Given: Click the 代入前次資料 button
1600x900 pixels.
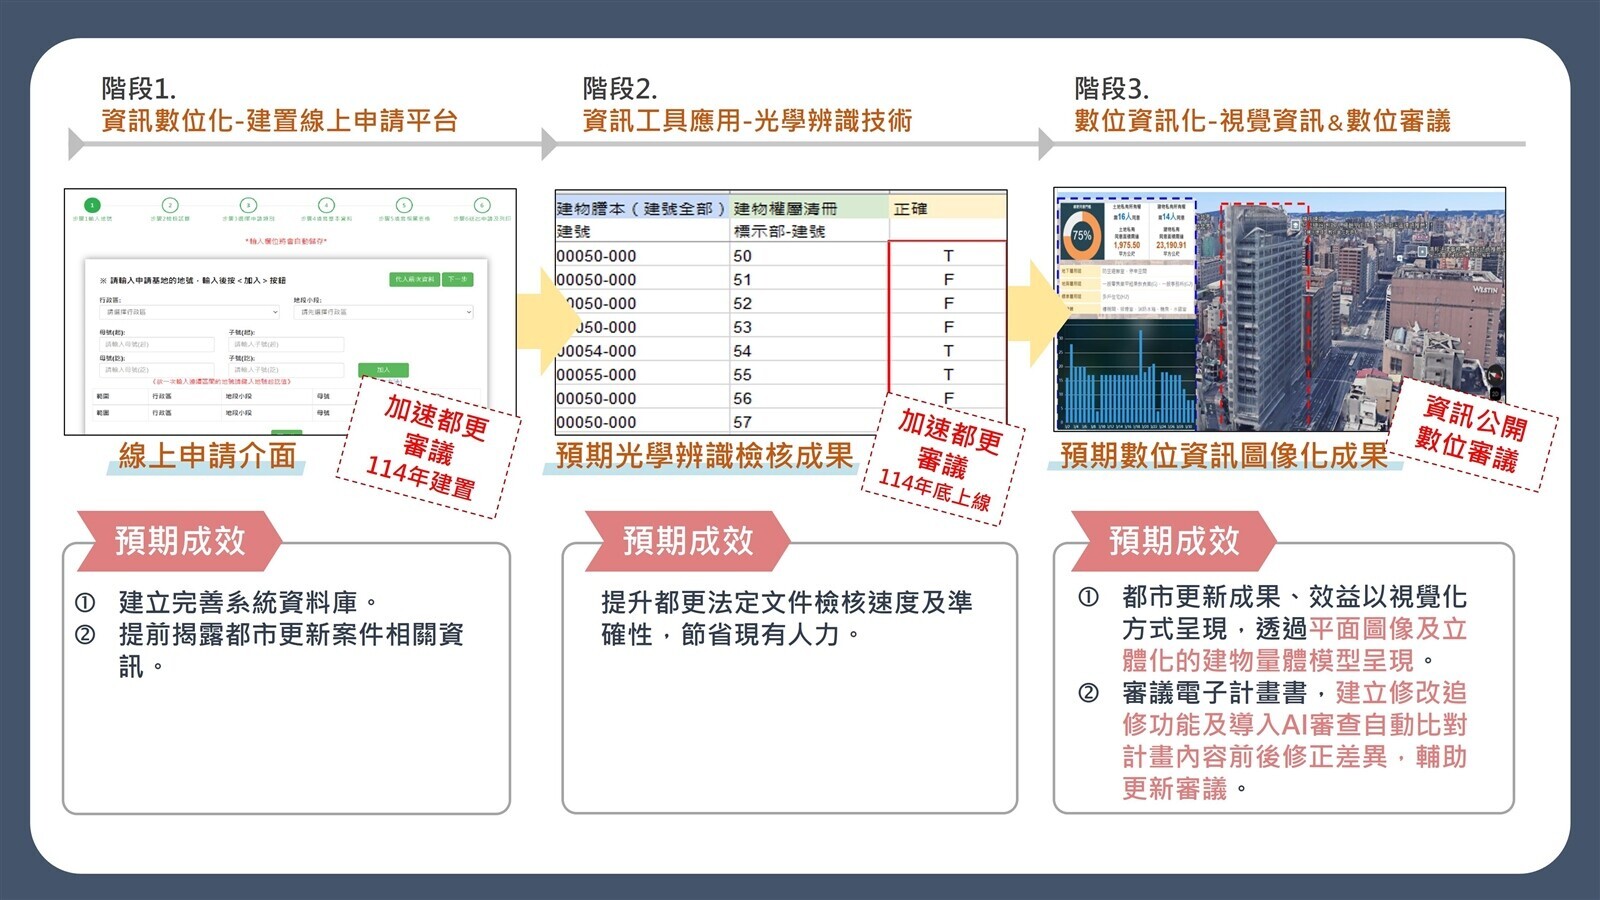Looking at the screenshot, I should tap(414, 279).
